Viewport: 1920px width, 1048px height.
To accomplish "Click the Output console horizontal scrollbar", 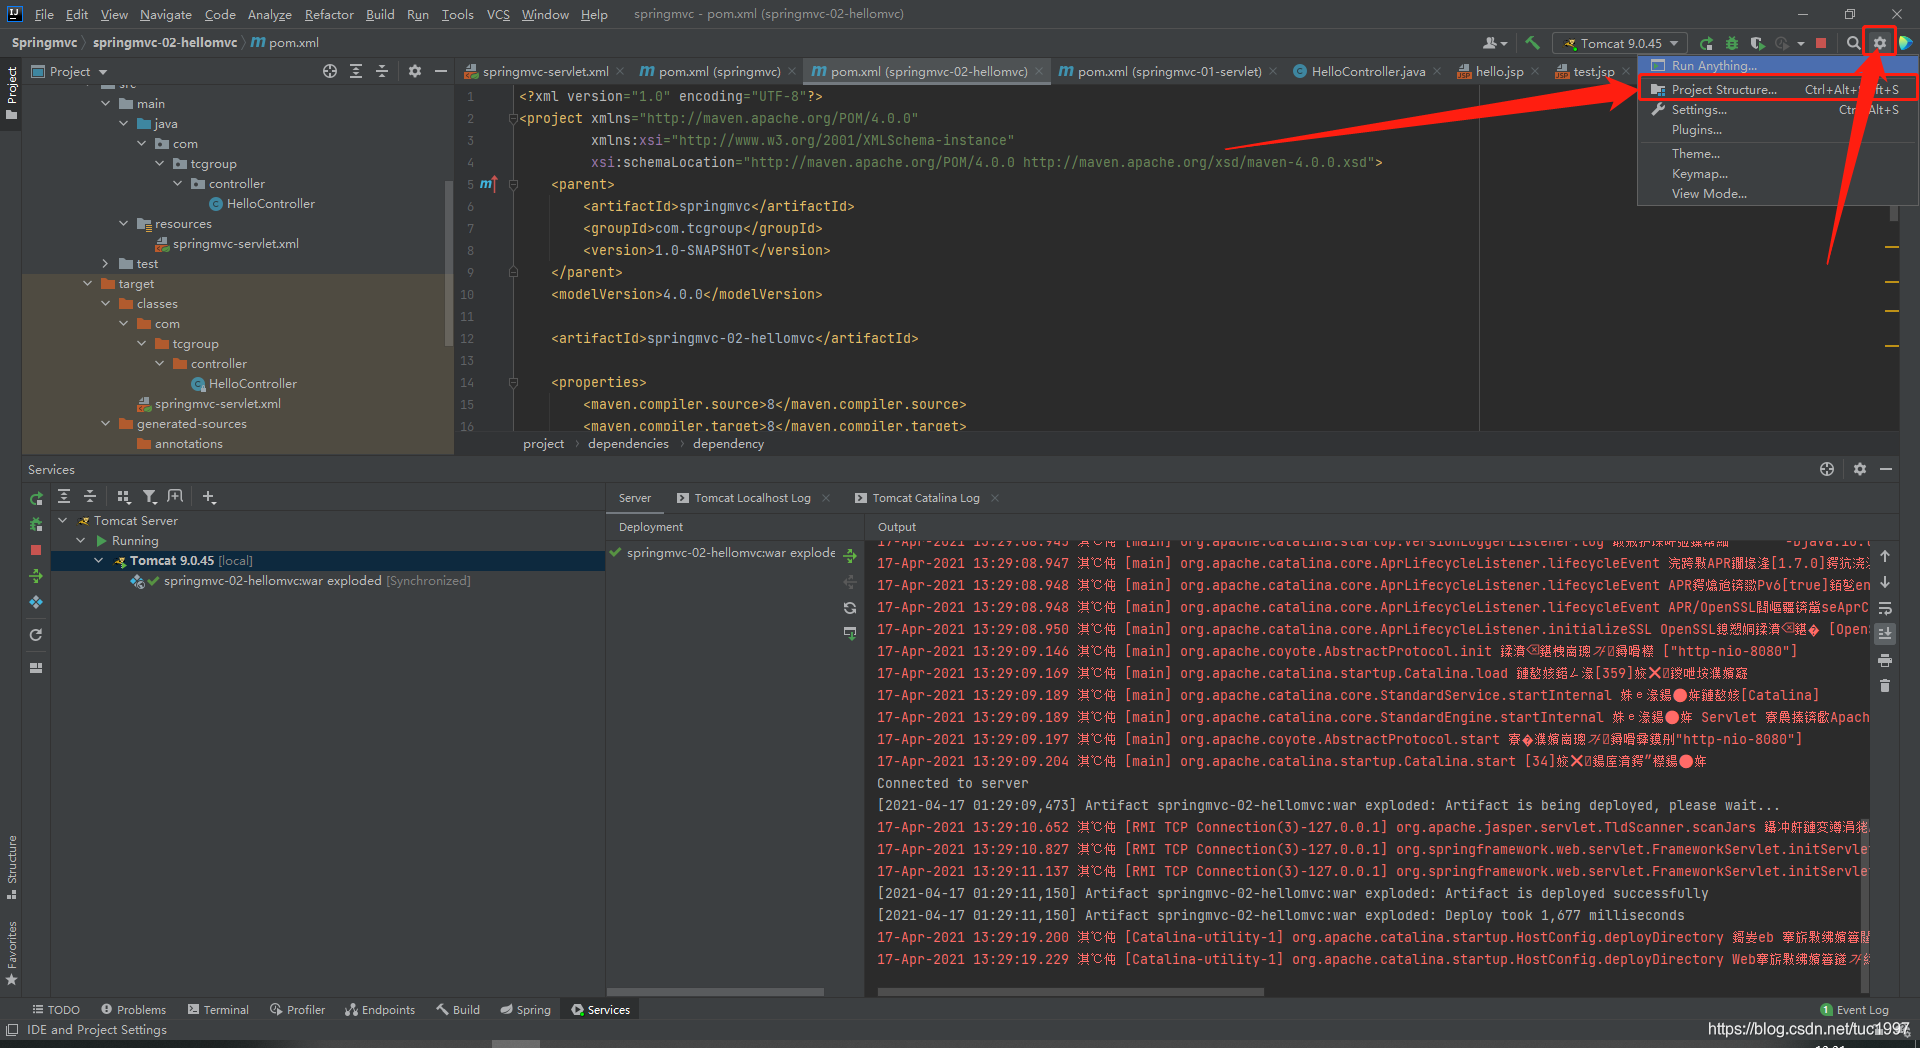I will click(x=1070, y=992).
